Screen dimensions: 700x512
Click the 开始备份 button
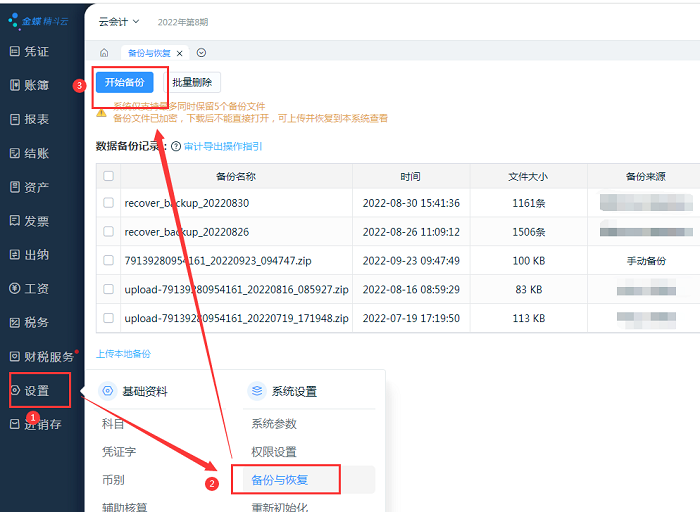125,82
